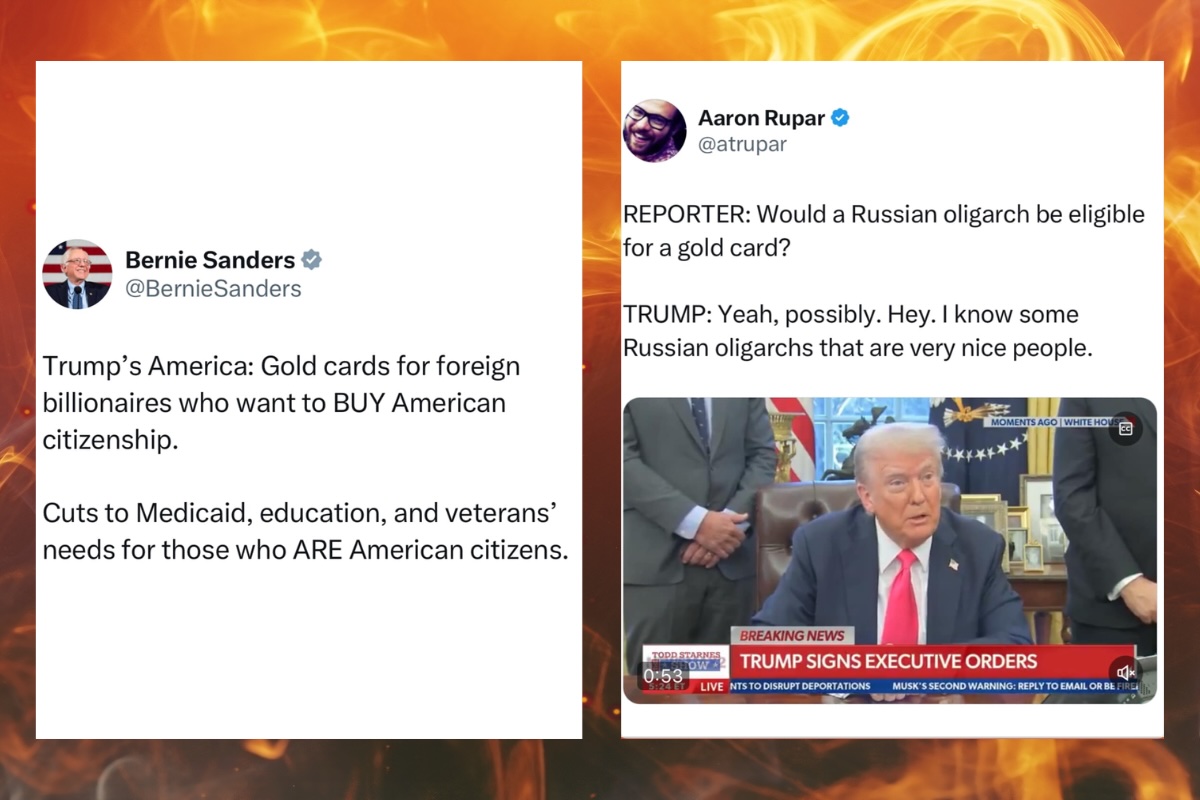Screen dimensions: 1200x800
Task: Play the Oval Office video thumbnail
Action: coord(889,550)
